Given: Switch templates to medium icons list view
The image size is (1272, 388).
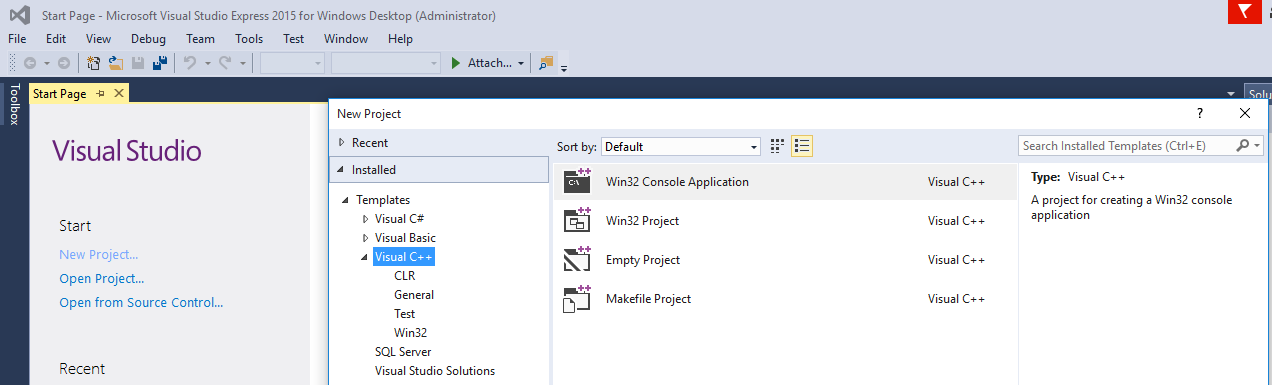Looking at the screenshot, I should click(x=802, y=146).
